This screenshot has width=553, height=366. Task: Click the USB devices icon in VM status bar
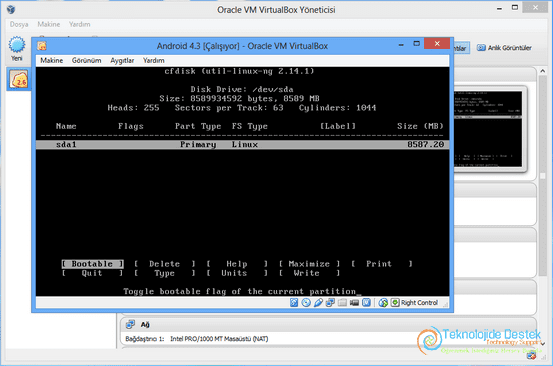tap(318, 303)
